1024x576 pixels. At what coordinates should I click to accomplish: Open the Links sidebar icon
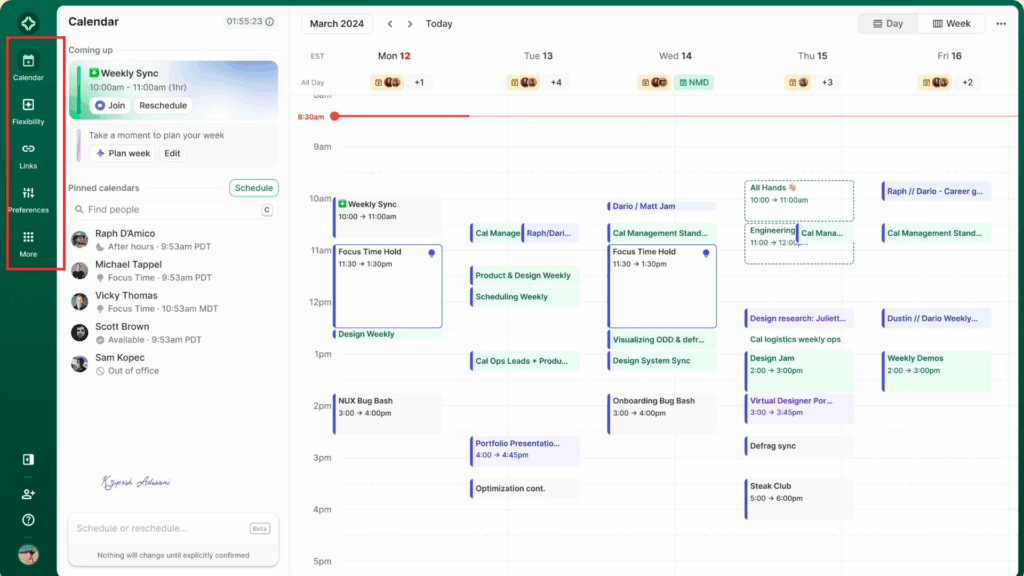pos(28,154)
